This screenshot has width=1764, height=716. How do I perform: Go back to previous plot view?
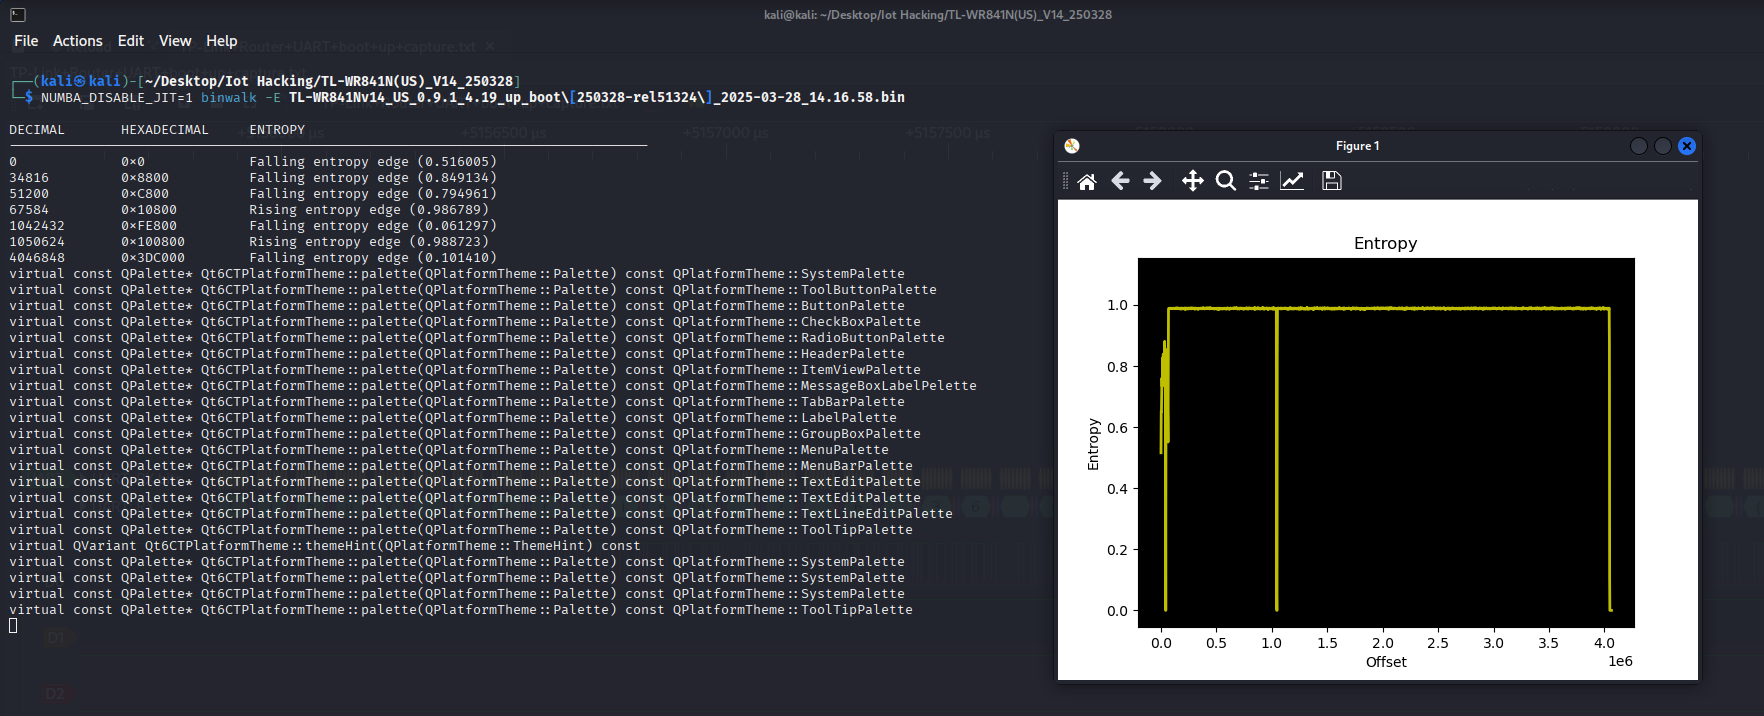[1120, 181]
